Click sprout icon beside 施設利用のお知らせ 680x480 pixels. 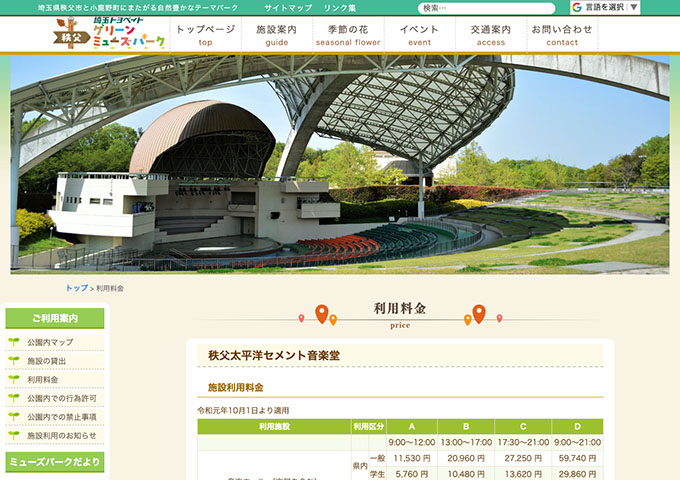pos(14,436)
